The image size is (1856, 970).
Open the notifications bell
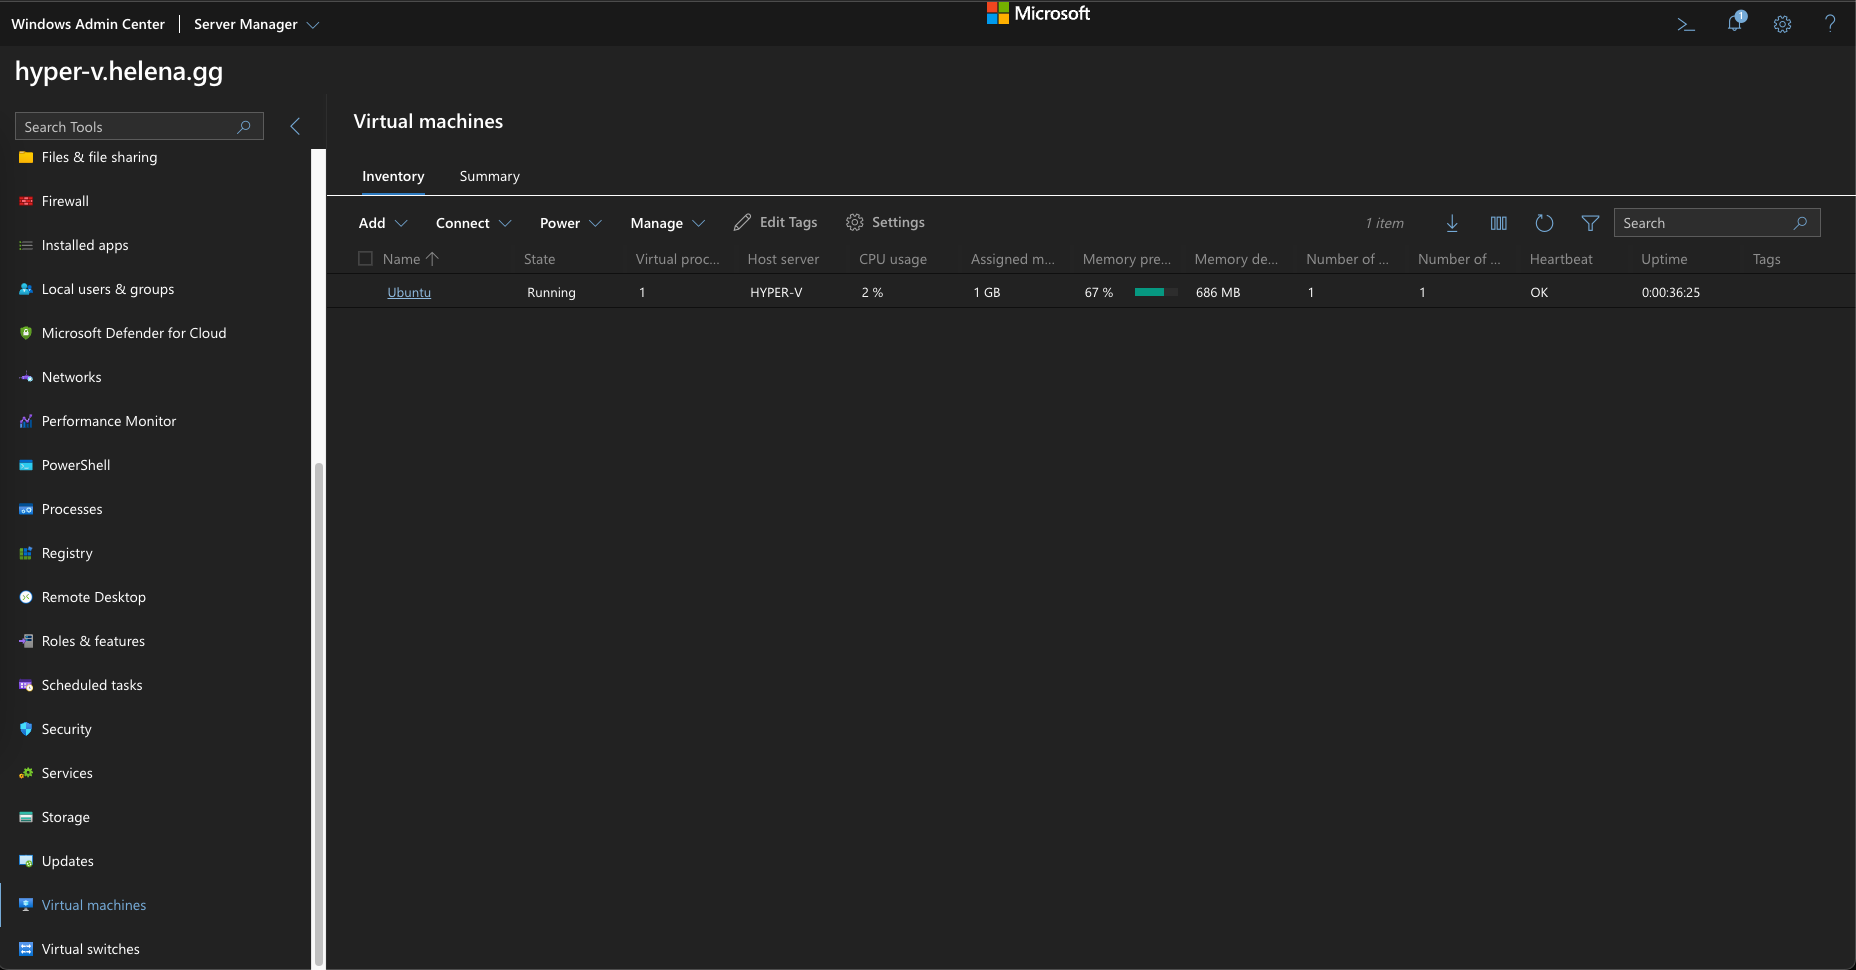click(1735, 23)
